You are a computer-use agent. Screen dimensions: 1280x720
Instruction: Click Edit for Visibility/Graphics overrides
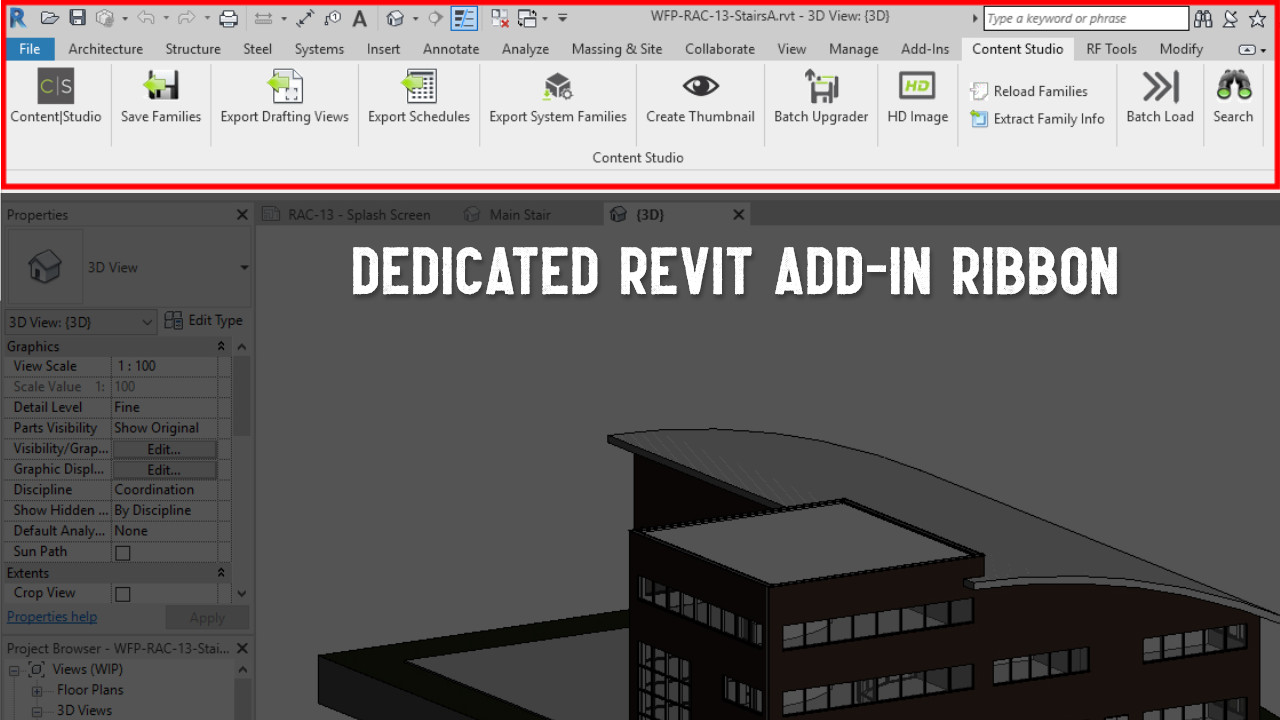(164, 449)
